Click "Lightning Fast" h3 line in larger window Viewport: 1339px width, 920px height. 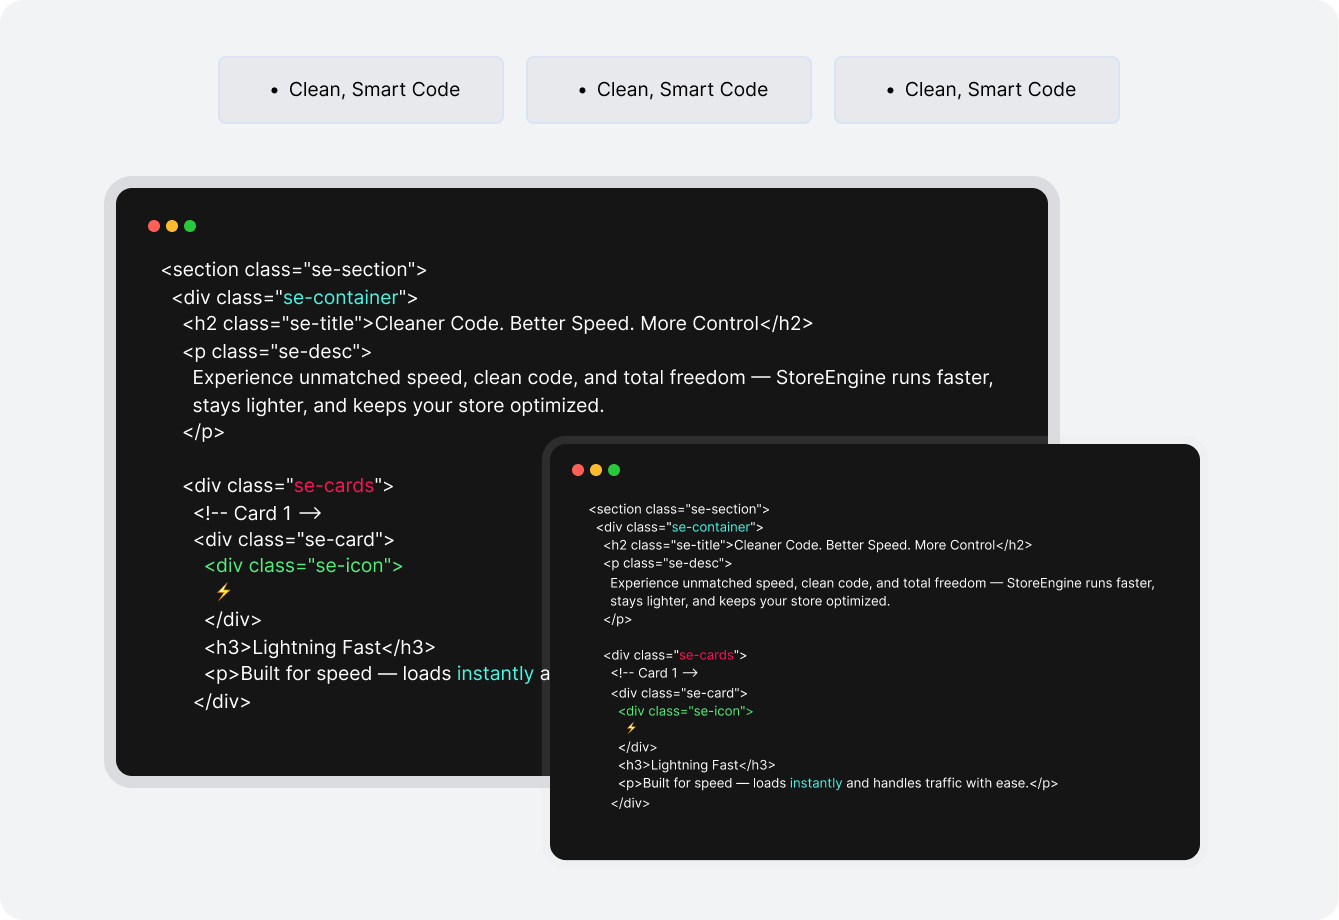tap(320, 647)
